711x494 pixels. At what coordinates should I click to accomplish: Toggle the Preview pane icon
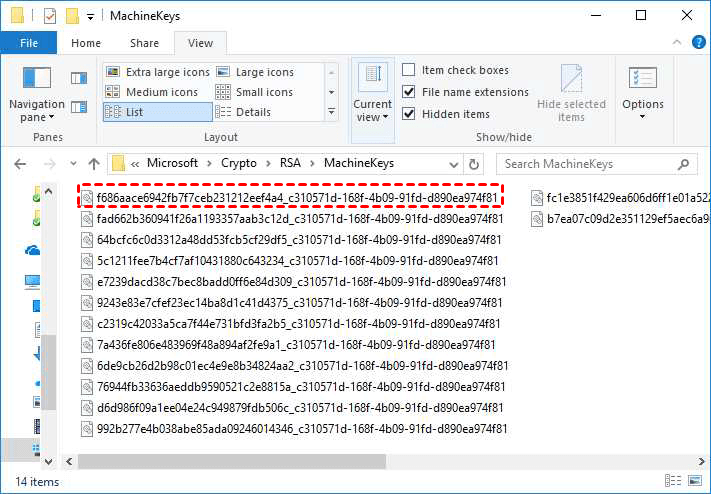click(x=79, y=78)
